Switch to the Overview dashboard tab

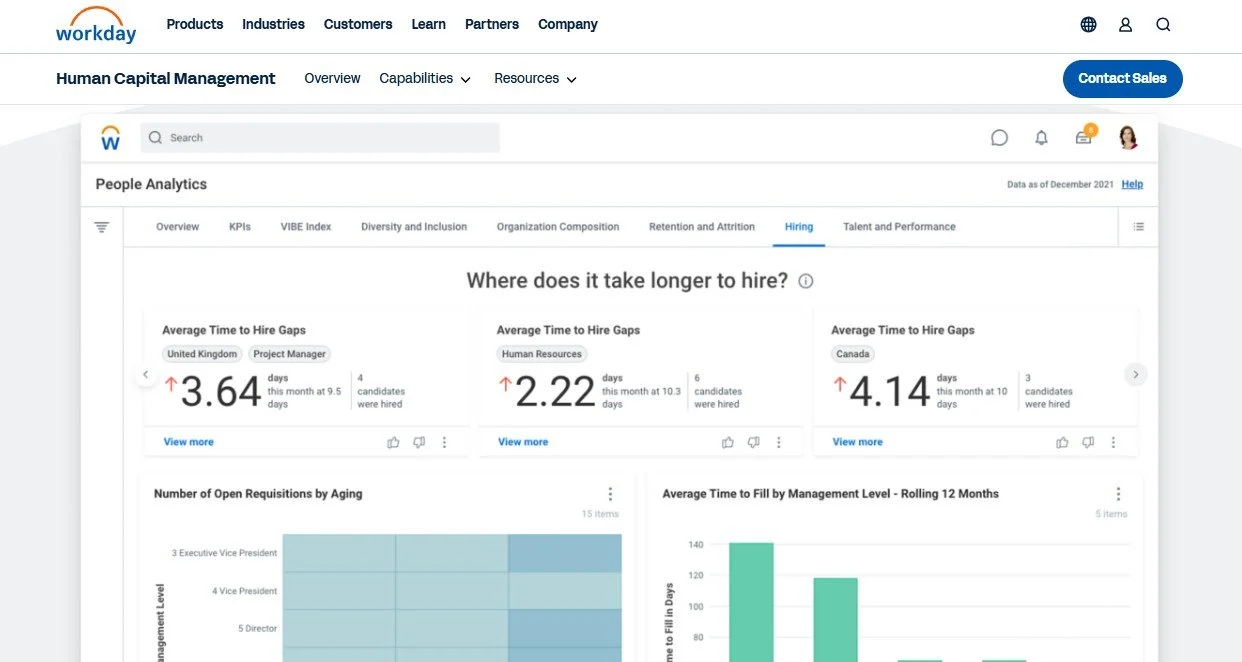click(177, 227)
